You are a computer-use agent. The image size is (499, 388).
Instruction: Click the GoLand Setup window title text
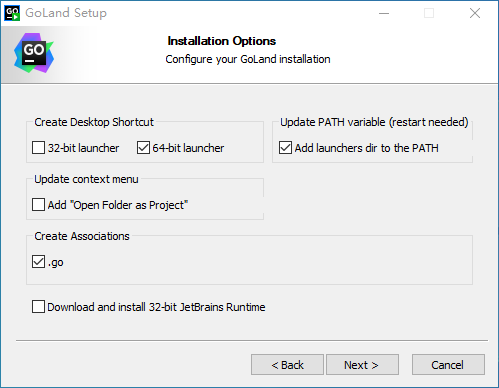coord(66,13)
